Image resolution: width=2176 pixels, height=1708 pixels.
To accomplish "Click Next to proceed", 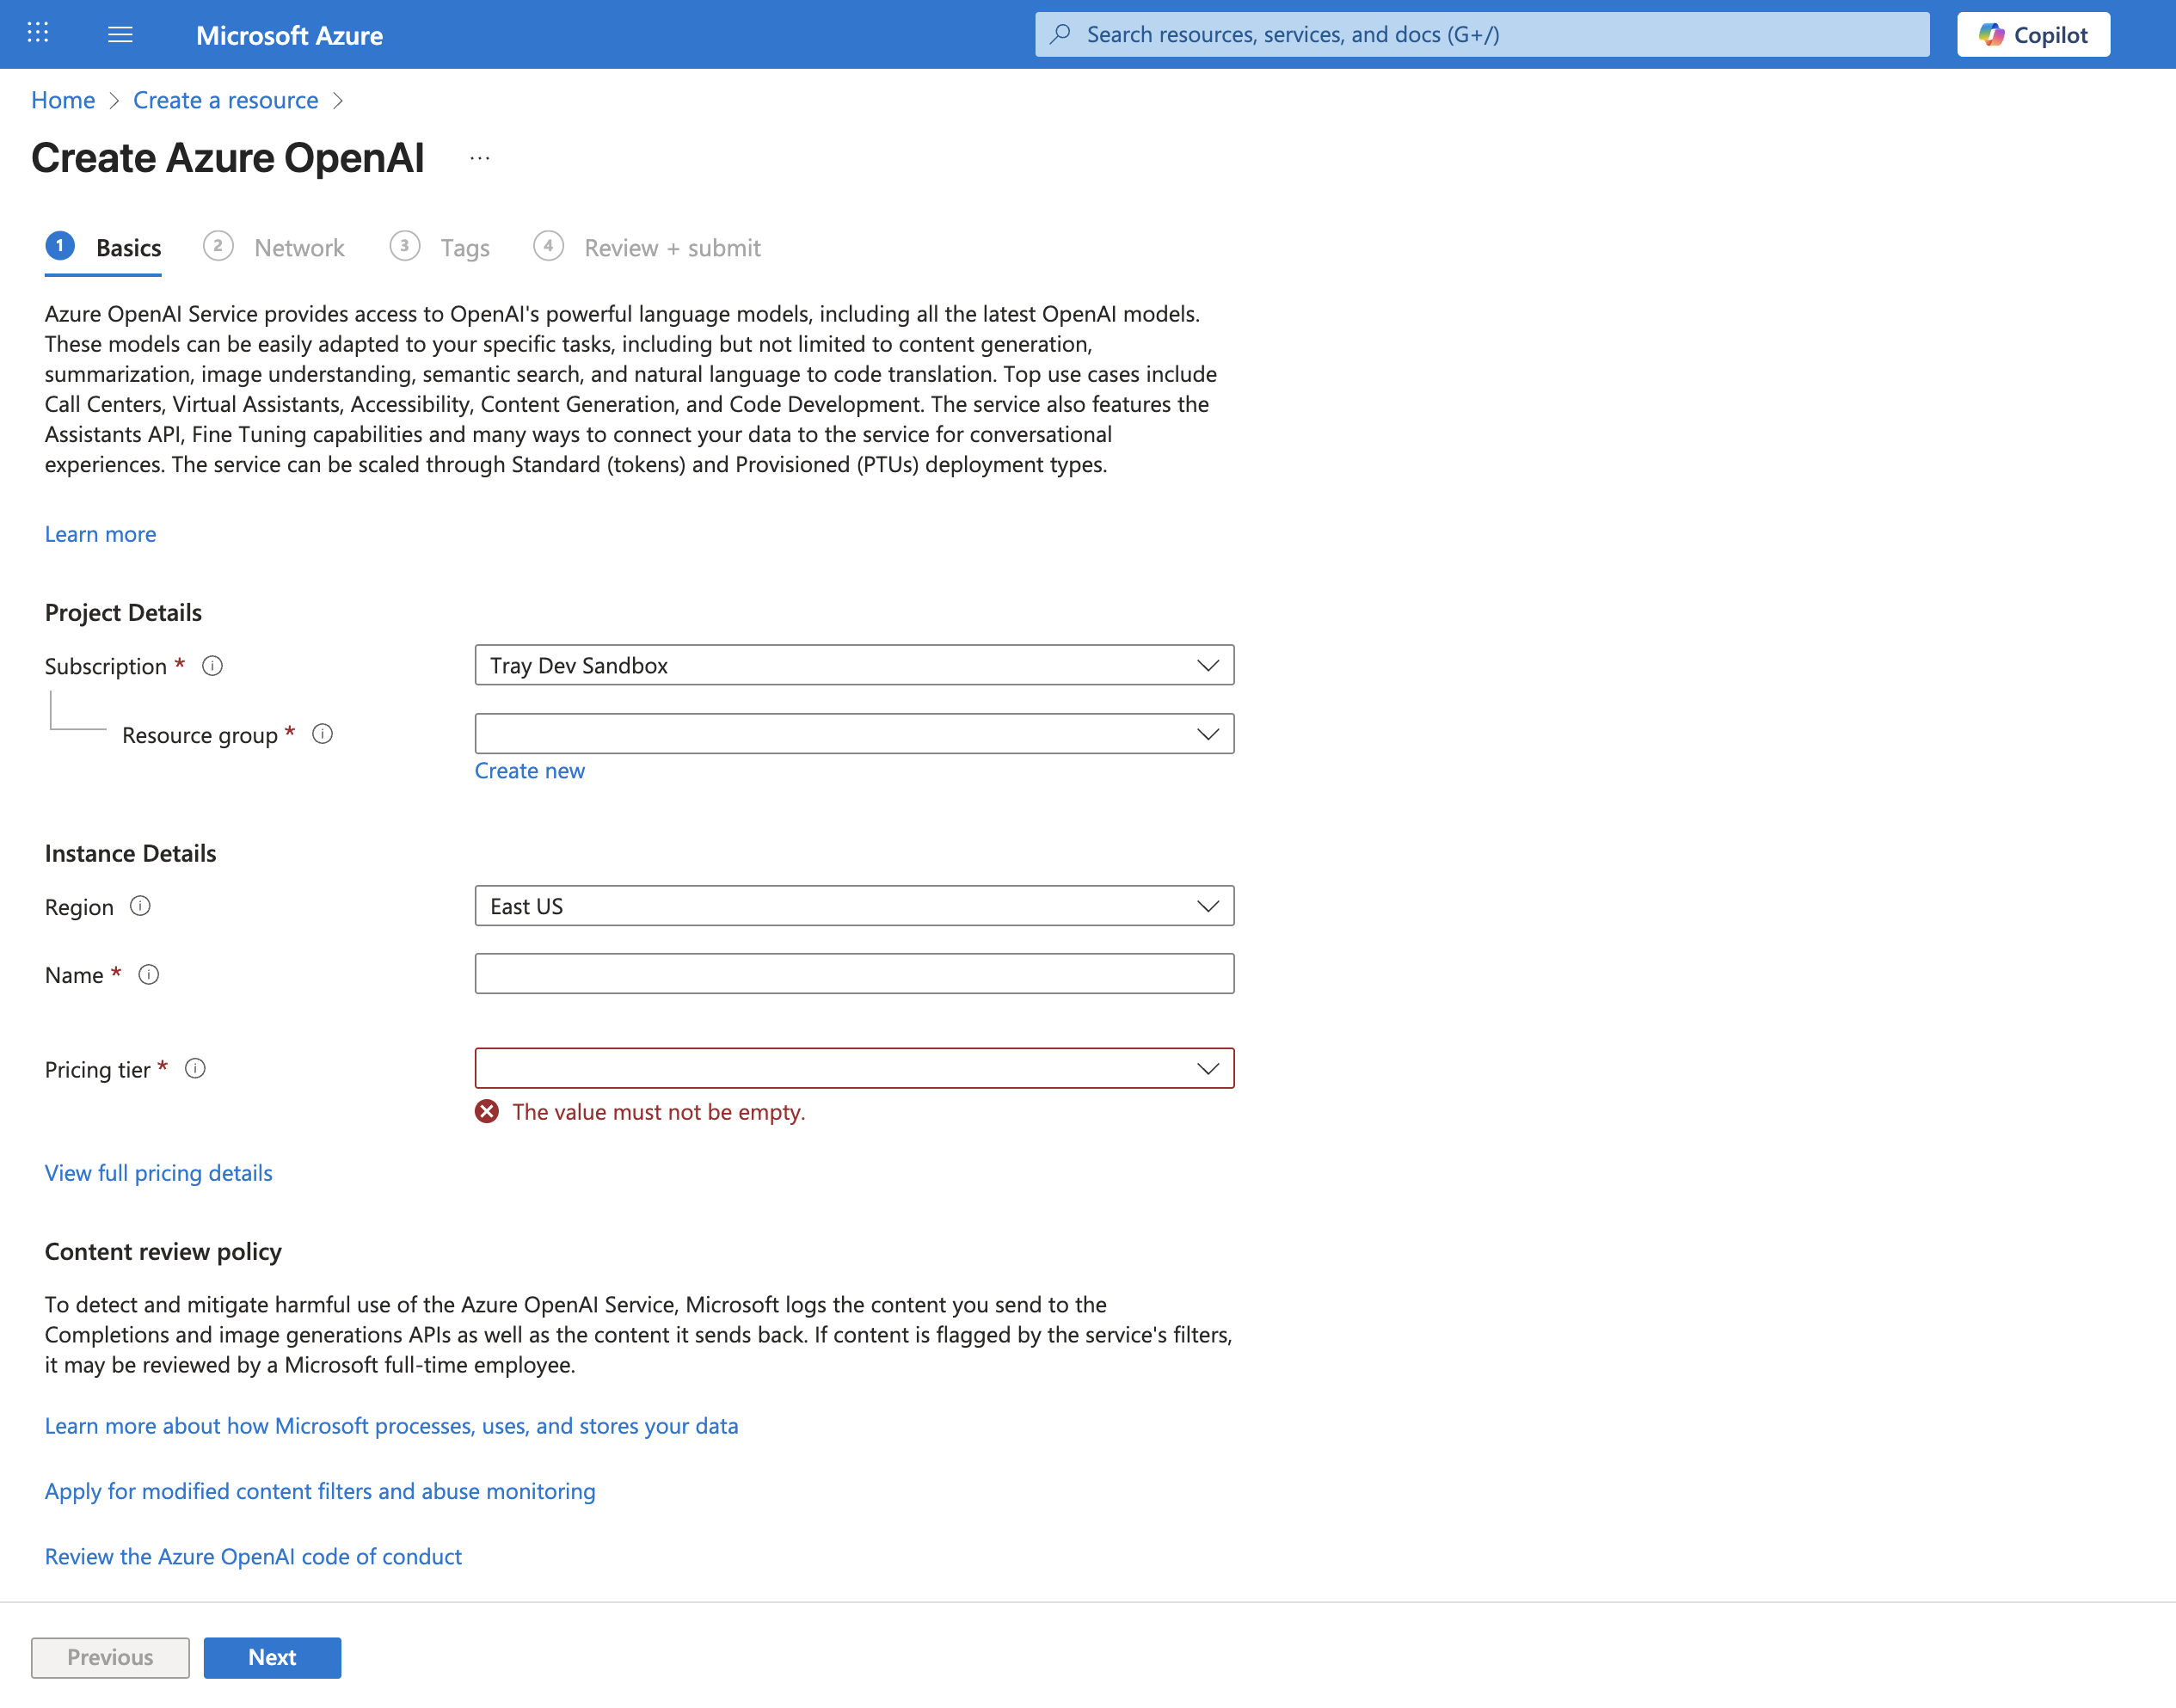I will [x=271, y=1657].
